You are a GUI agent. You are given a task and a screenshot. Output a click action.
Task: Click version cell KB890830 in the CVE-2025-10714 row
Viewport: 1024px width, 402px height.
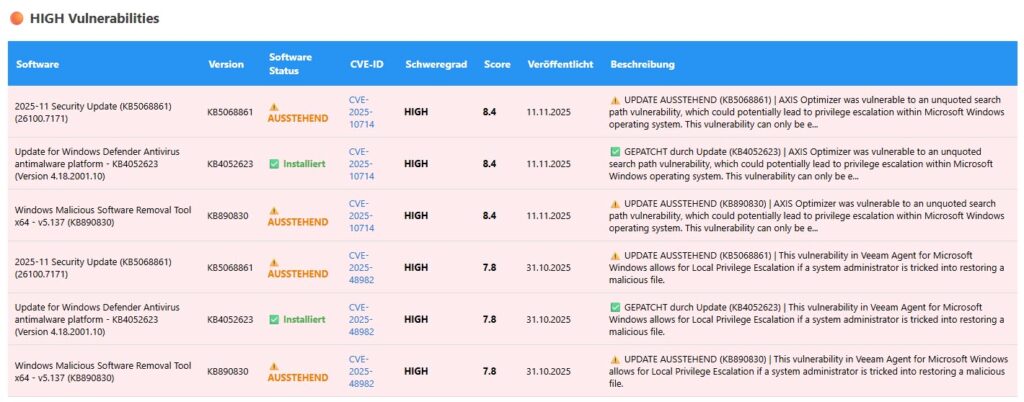pos(228,216)
